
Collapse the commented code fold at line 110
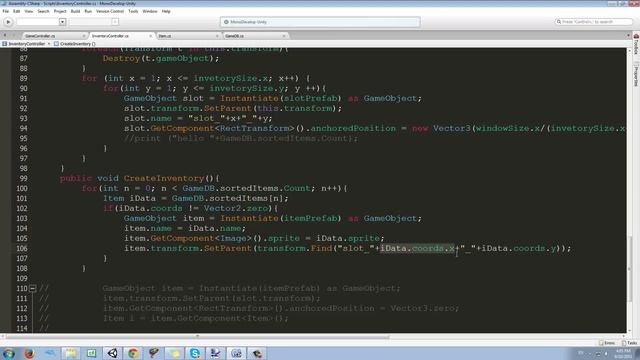(33, 289)
